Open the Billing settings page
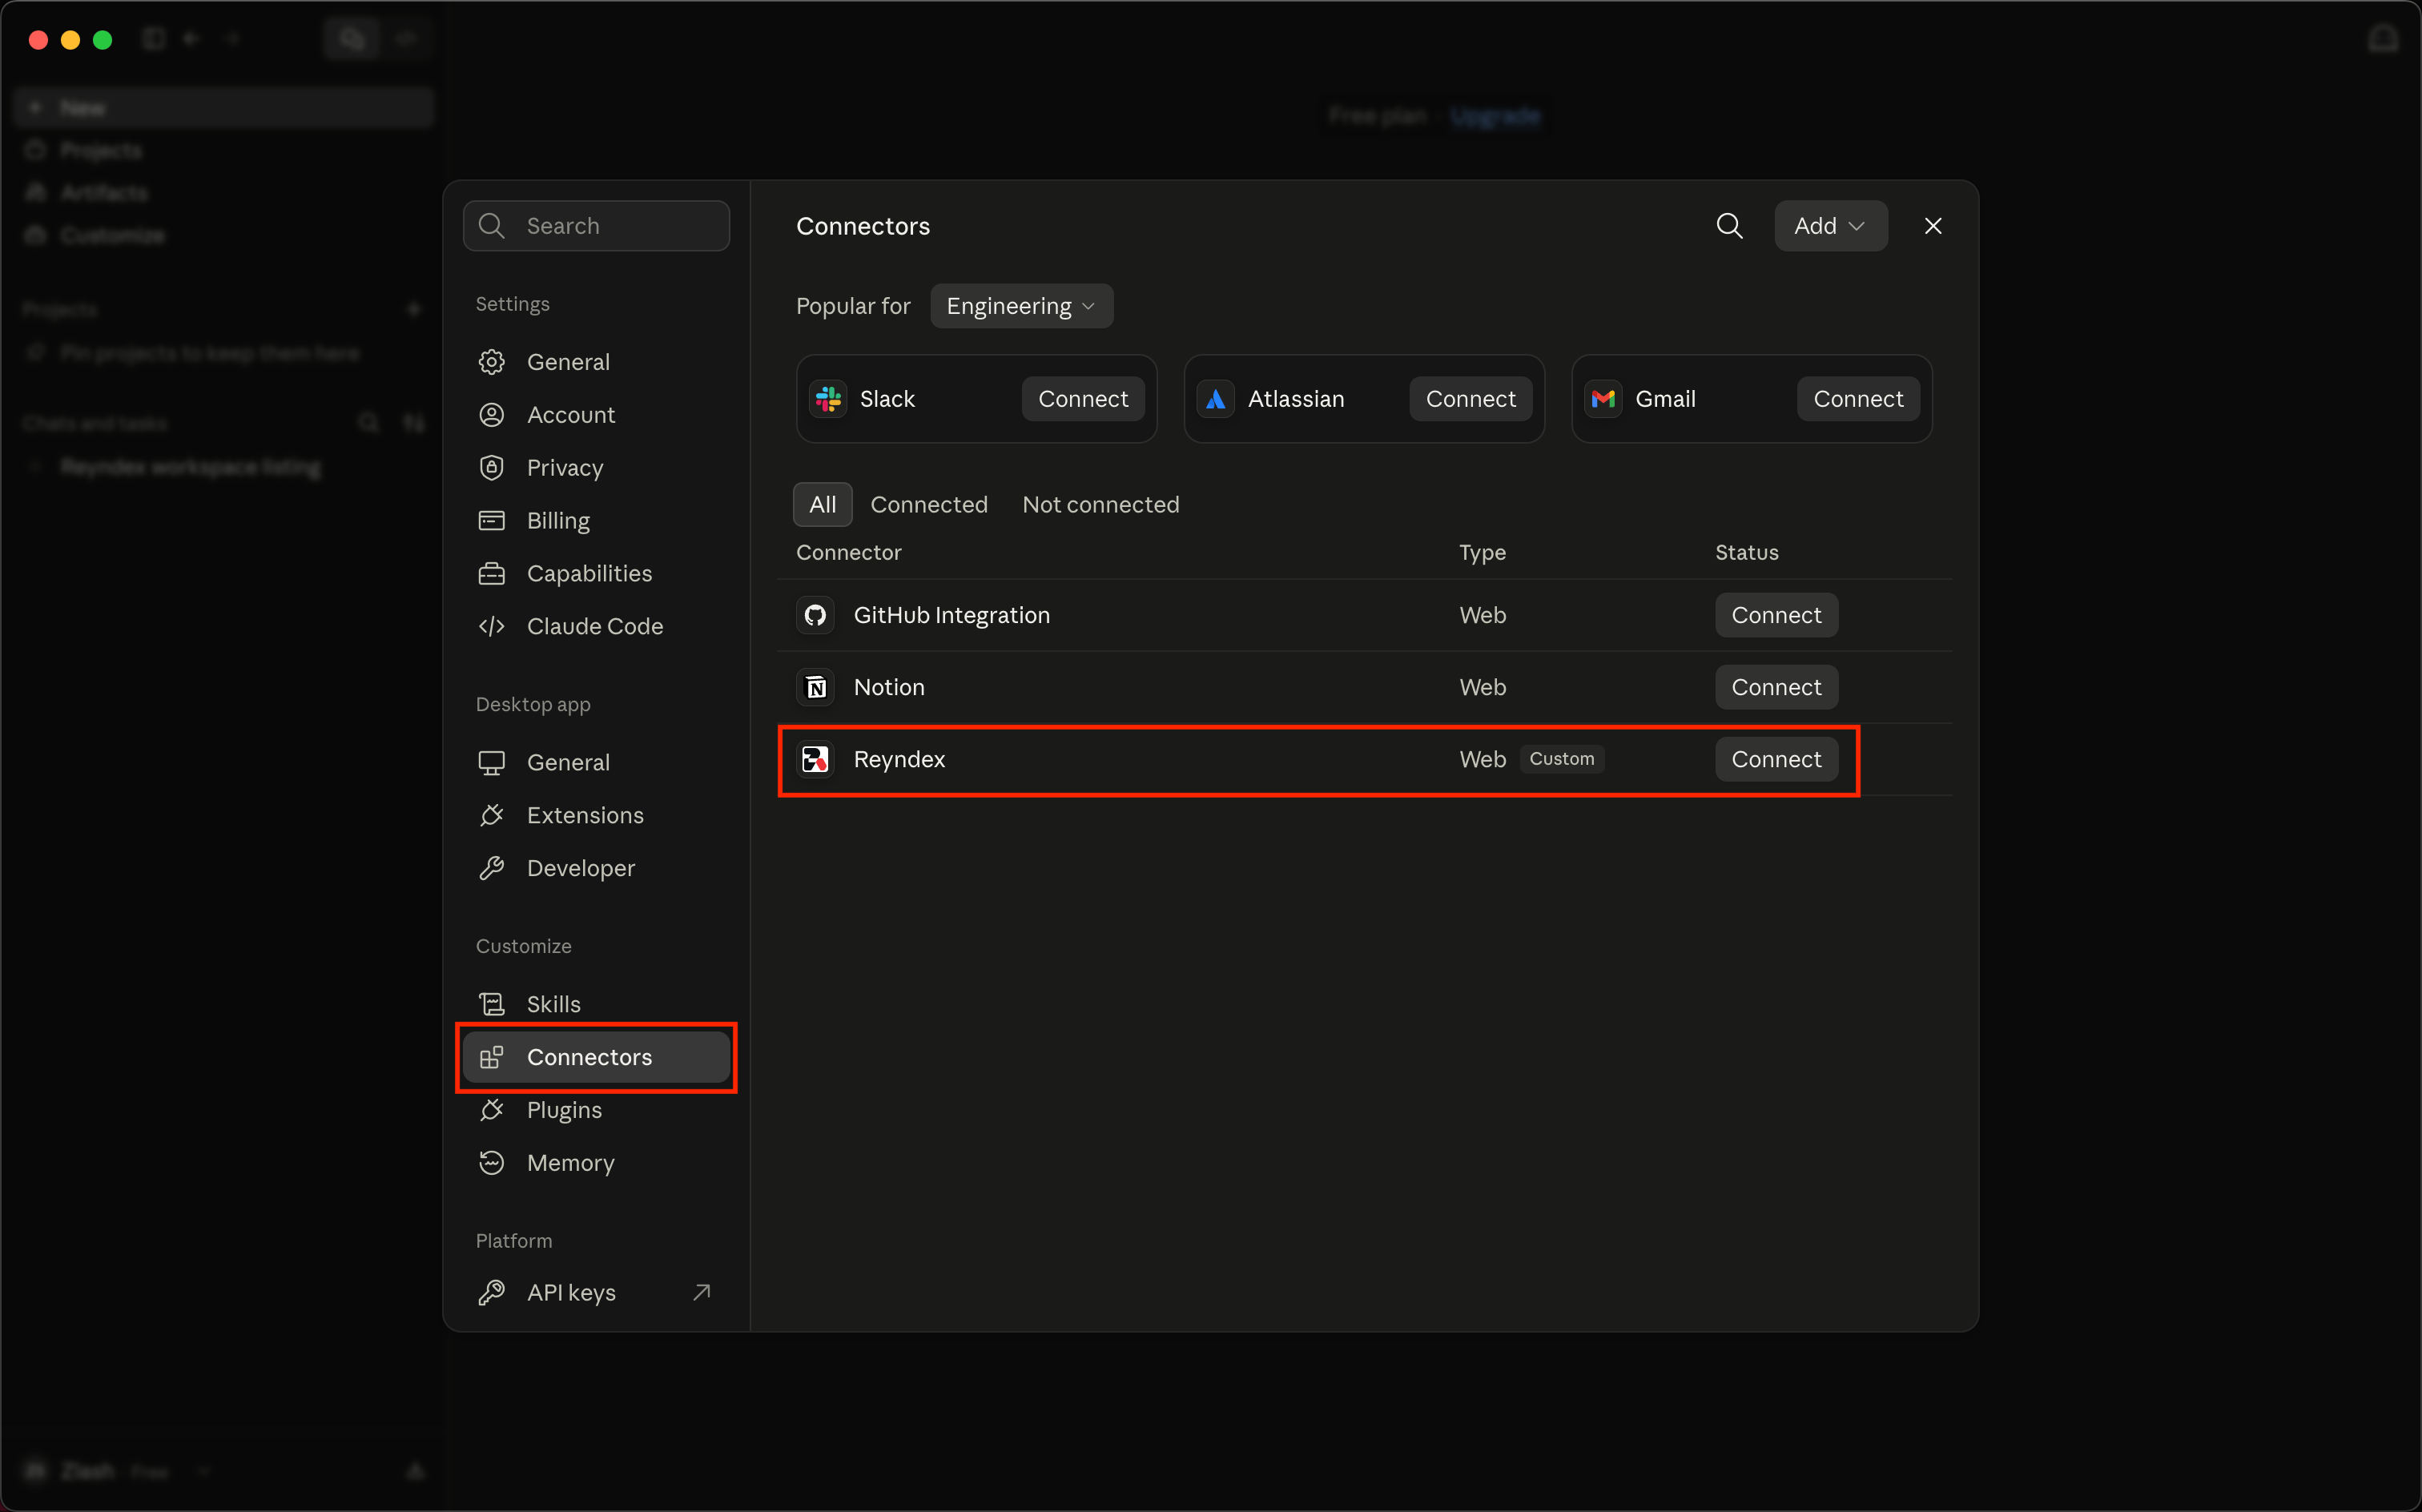 [596, 521]
